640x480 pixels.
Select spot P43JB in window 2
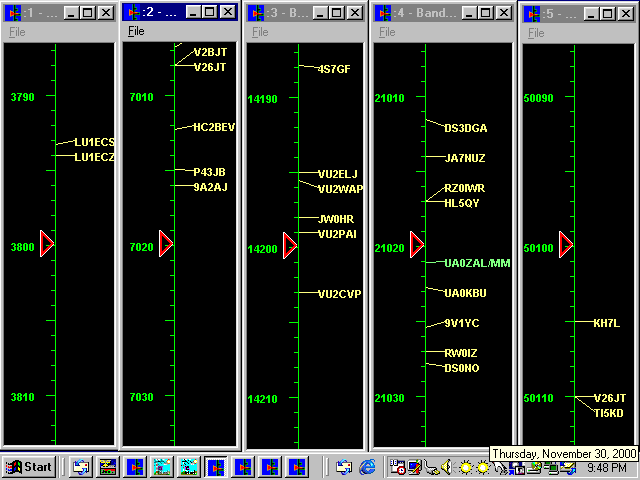click(209, 172)
